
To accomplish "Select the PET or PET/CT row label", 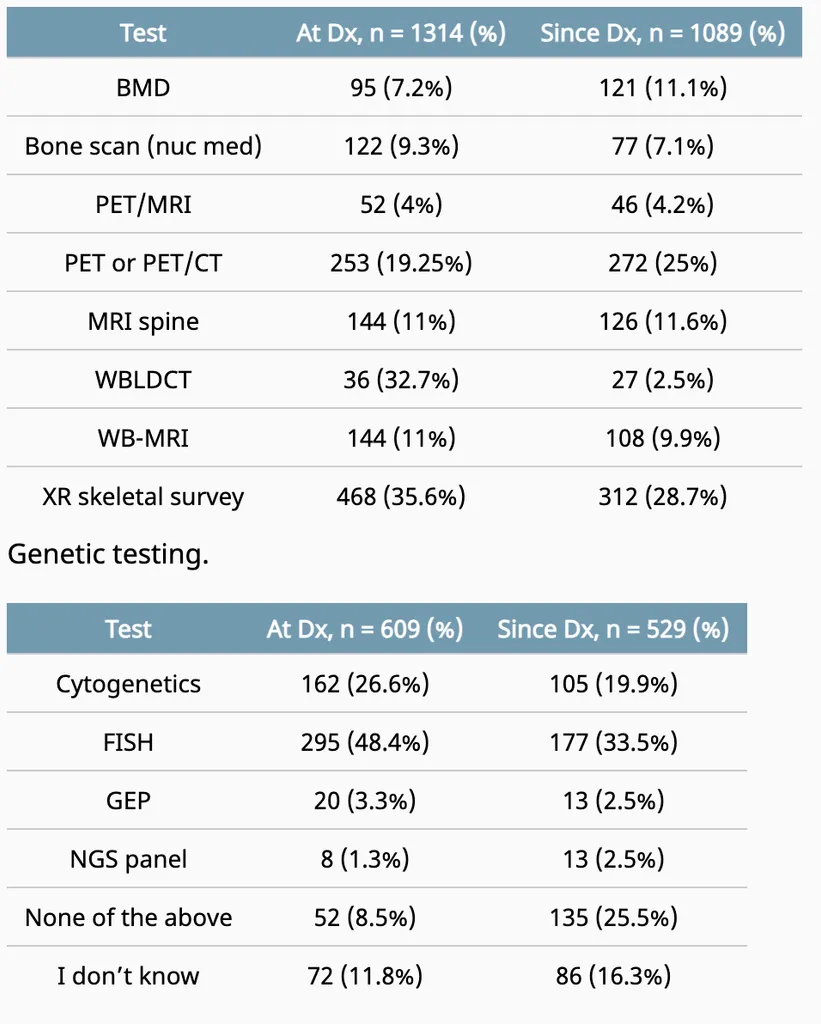I will (x=143, y=263).
